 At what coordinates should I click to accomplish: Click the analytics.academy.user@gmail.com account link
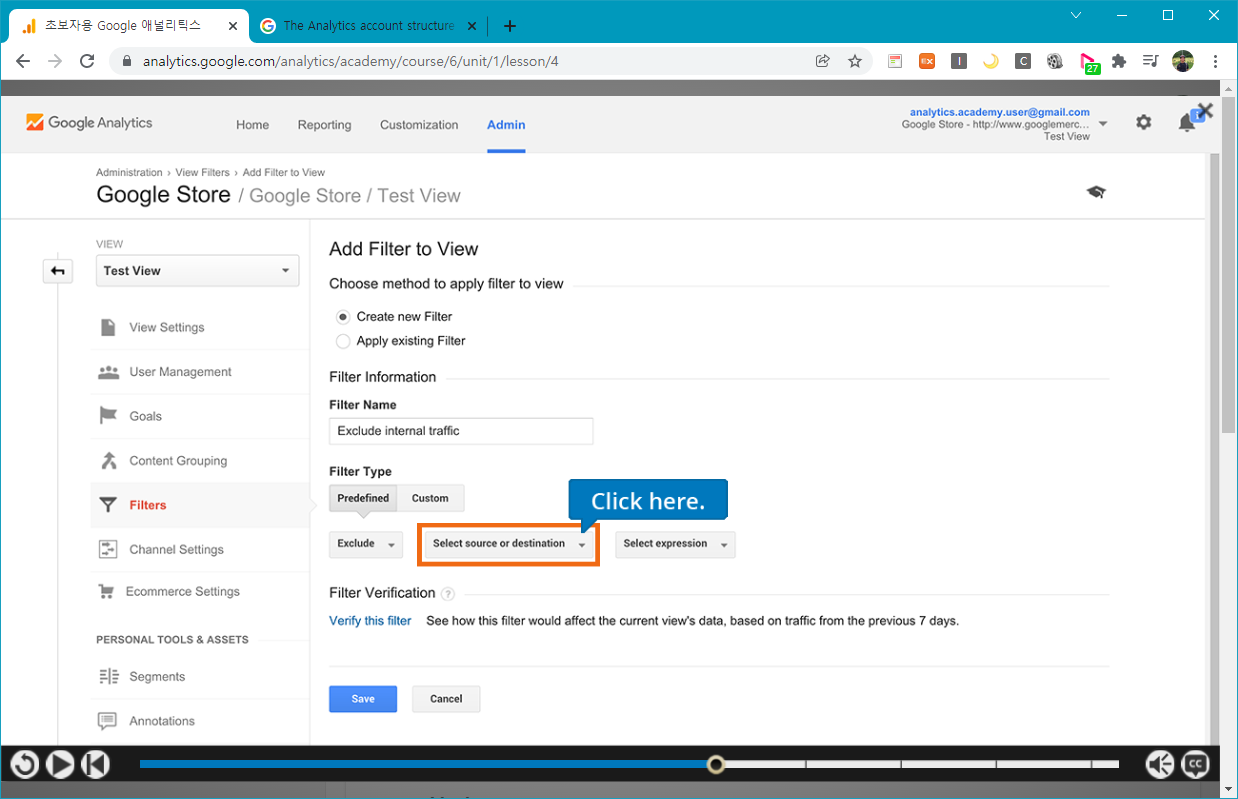pos(1000,112)
